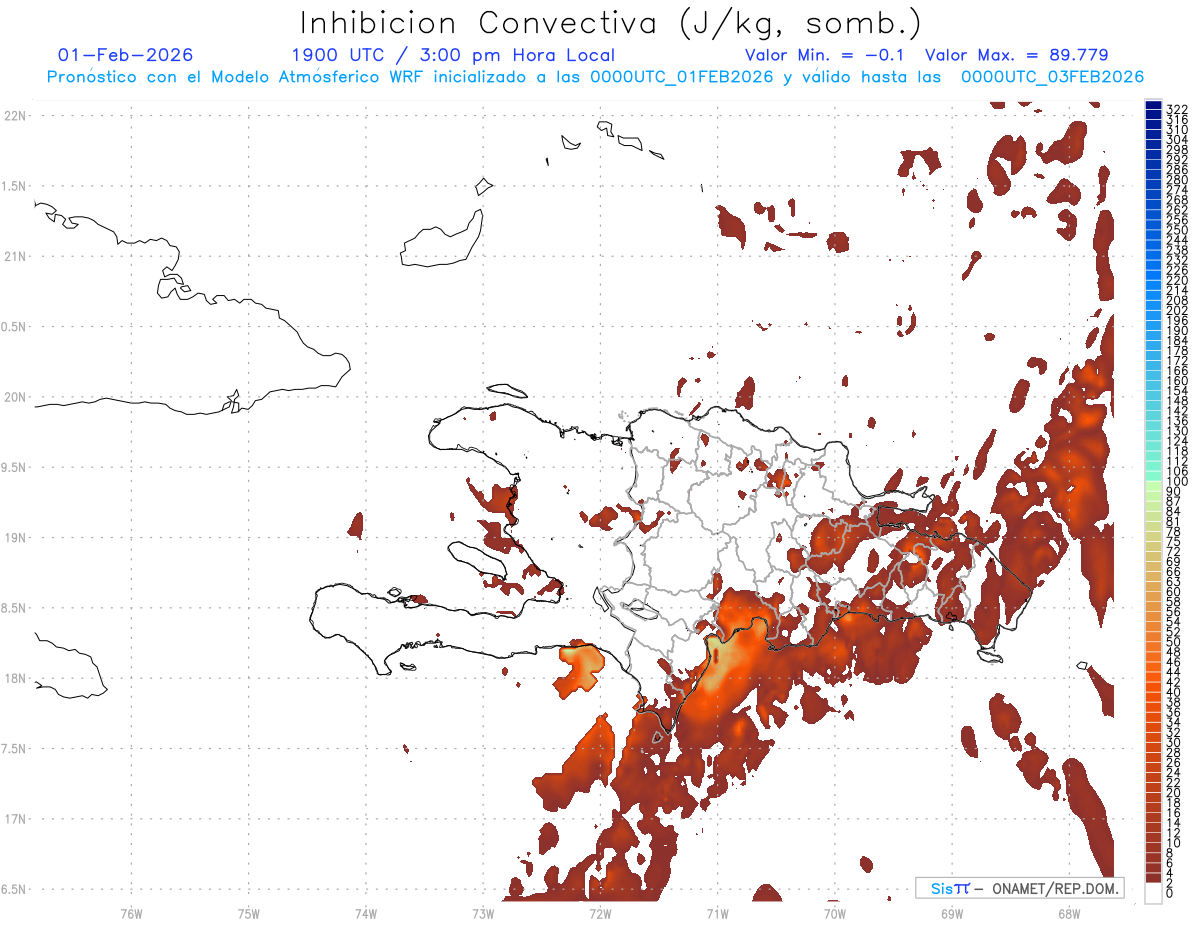The height and width of the screenshot is (927, 1200).
Task: Select the date text "01-Feb-2026"
Action: (x=126, y=55)
